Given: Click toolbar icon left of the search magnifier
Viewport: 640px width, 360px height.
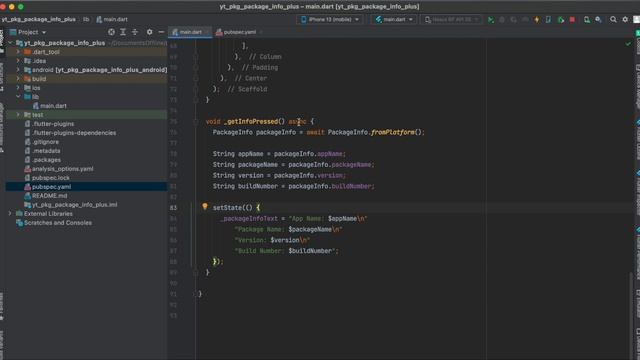Looking at the screenshot, I should point(598,20).
